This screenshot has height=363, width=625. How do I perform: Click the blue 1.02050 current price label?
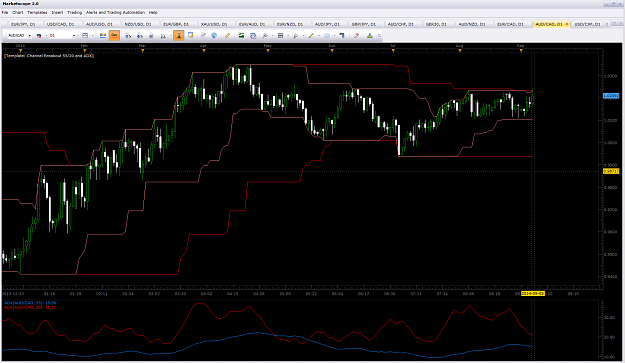click(x=611, y=96)
